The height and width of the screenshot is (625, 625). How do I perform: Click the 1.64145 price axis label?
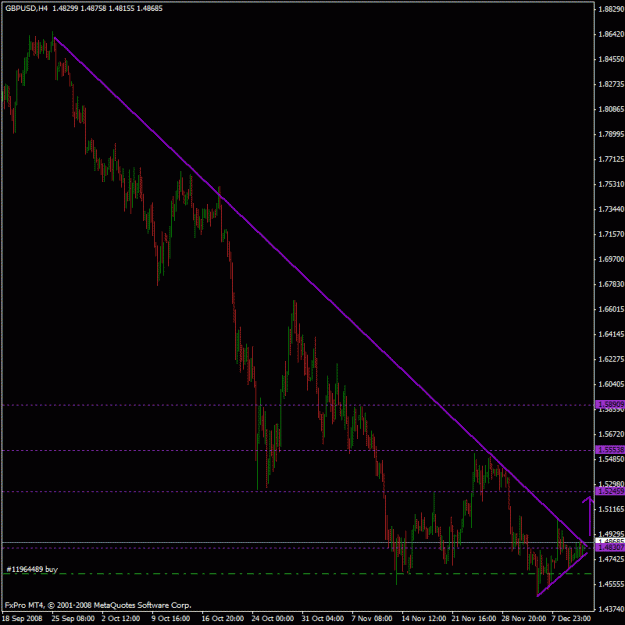pos(611,334)
